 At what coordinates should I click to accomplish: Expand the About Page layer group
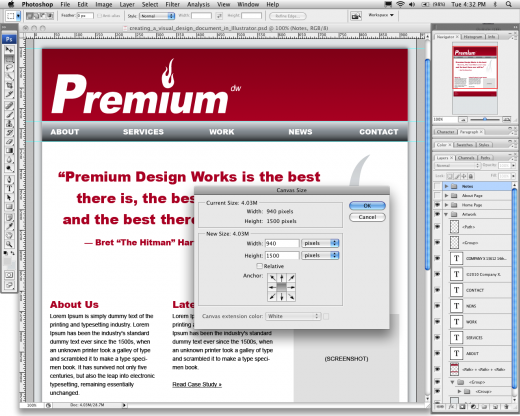(x=446, y=195)
